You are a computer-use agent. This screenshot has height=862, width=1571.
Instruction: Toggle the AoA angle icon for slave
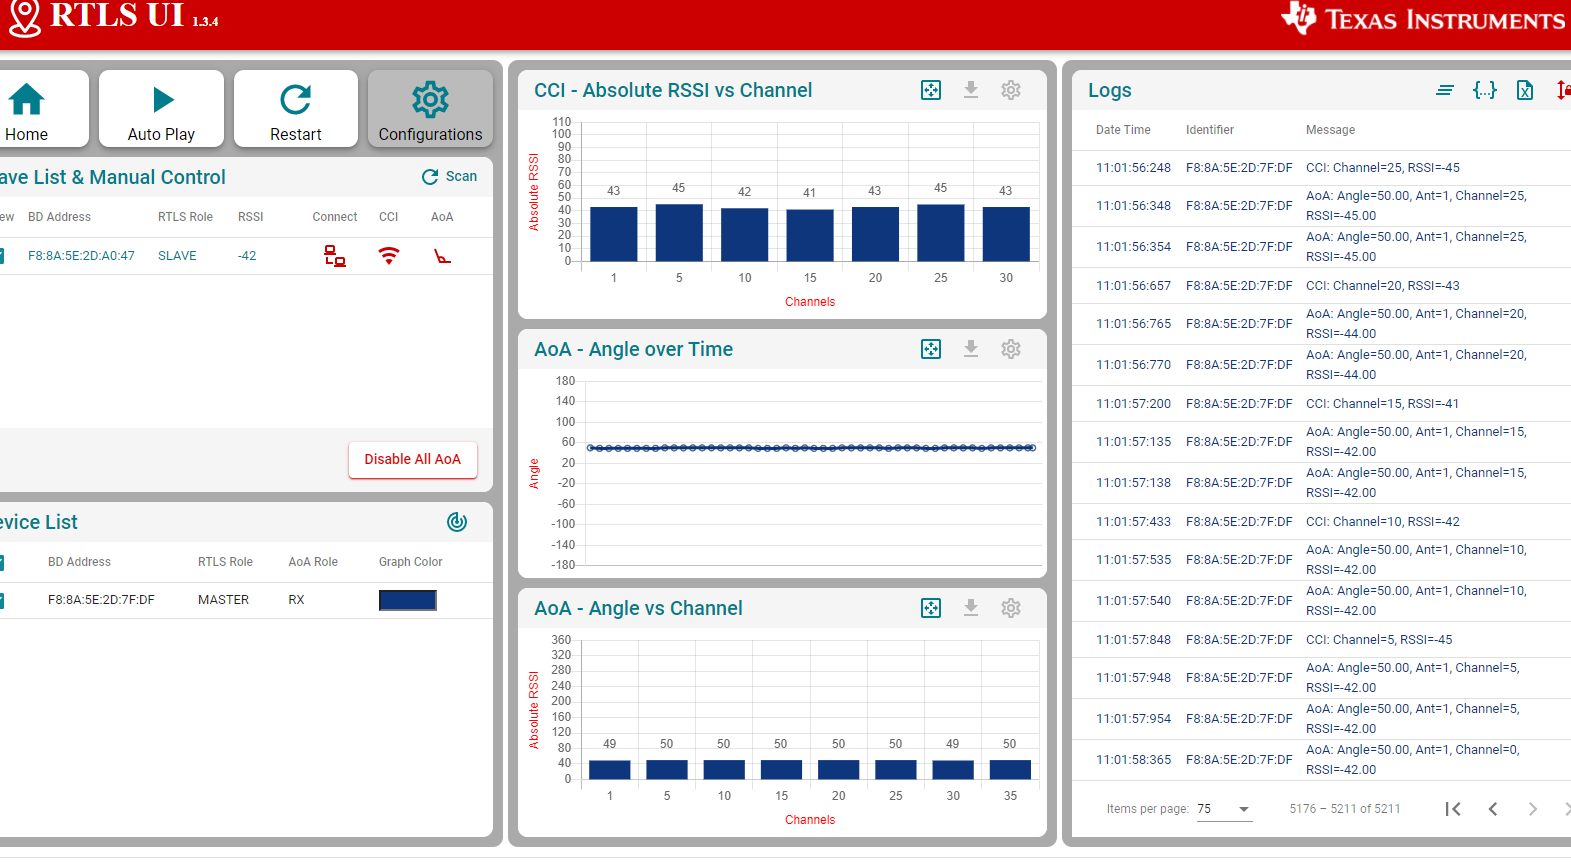coord(442,256)
